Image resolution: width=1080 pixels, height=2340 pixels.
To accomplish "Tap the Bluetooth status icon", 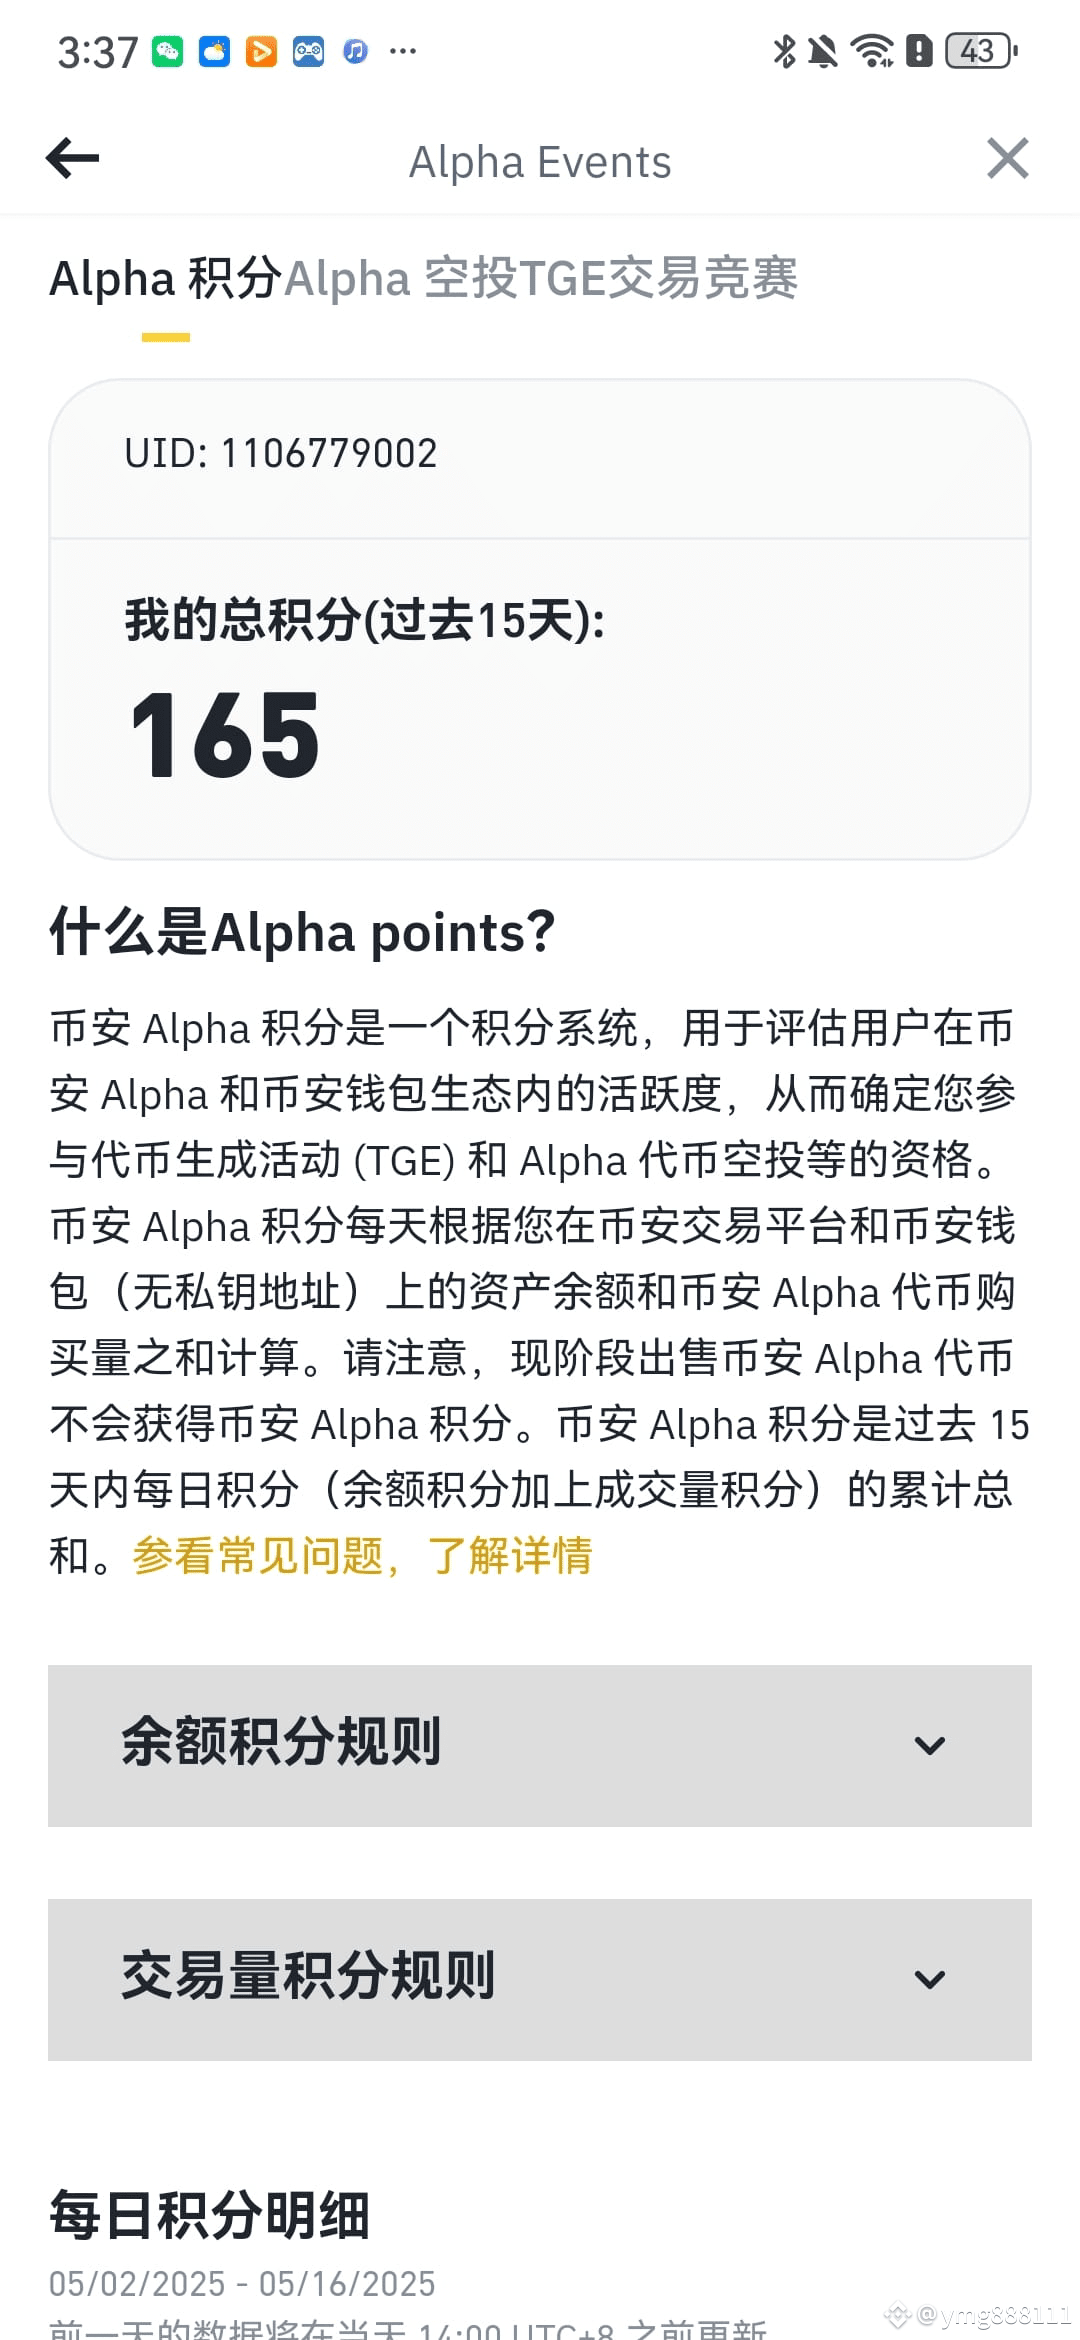I will click(x=785, y=51).
